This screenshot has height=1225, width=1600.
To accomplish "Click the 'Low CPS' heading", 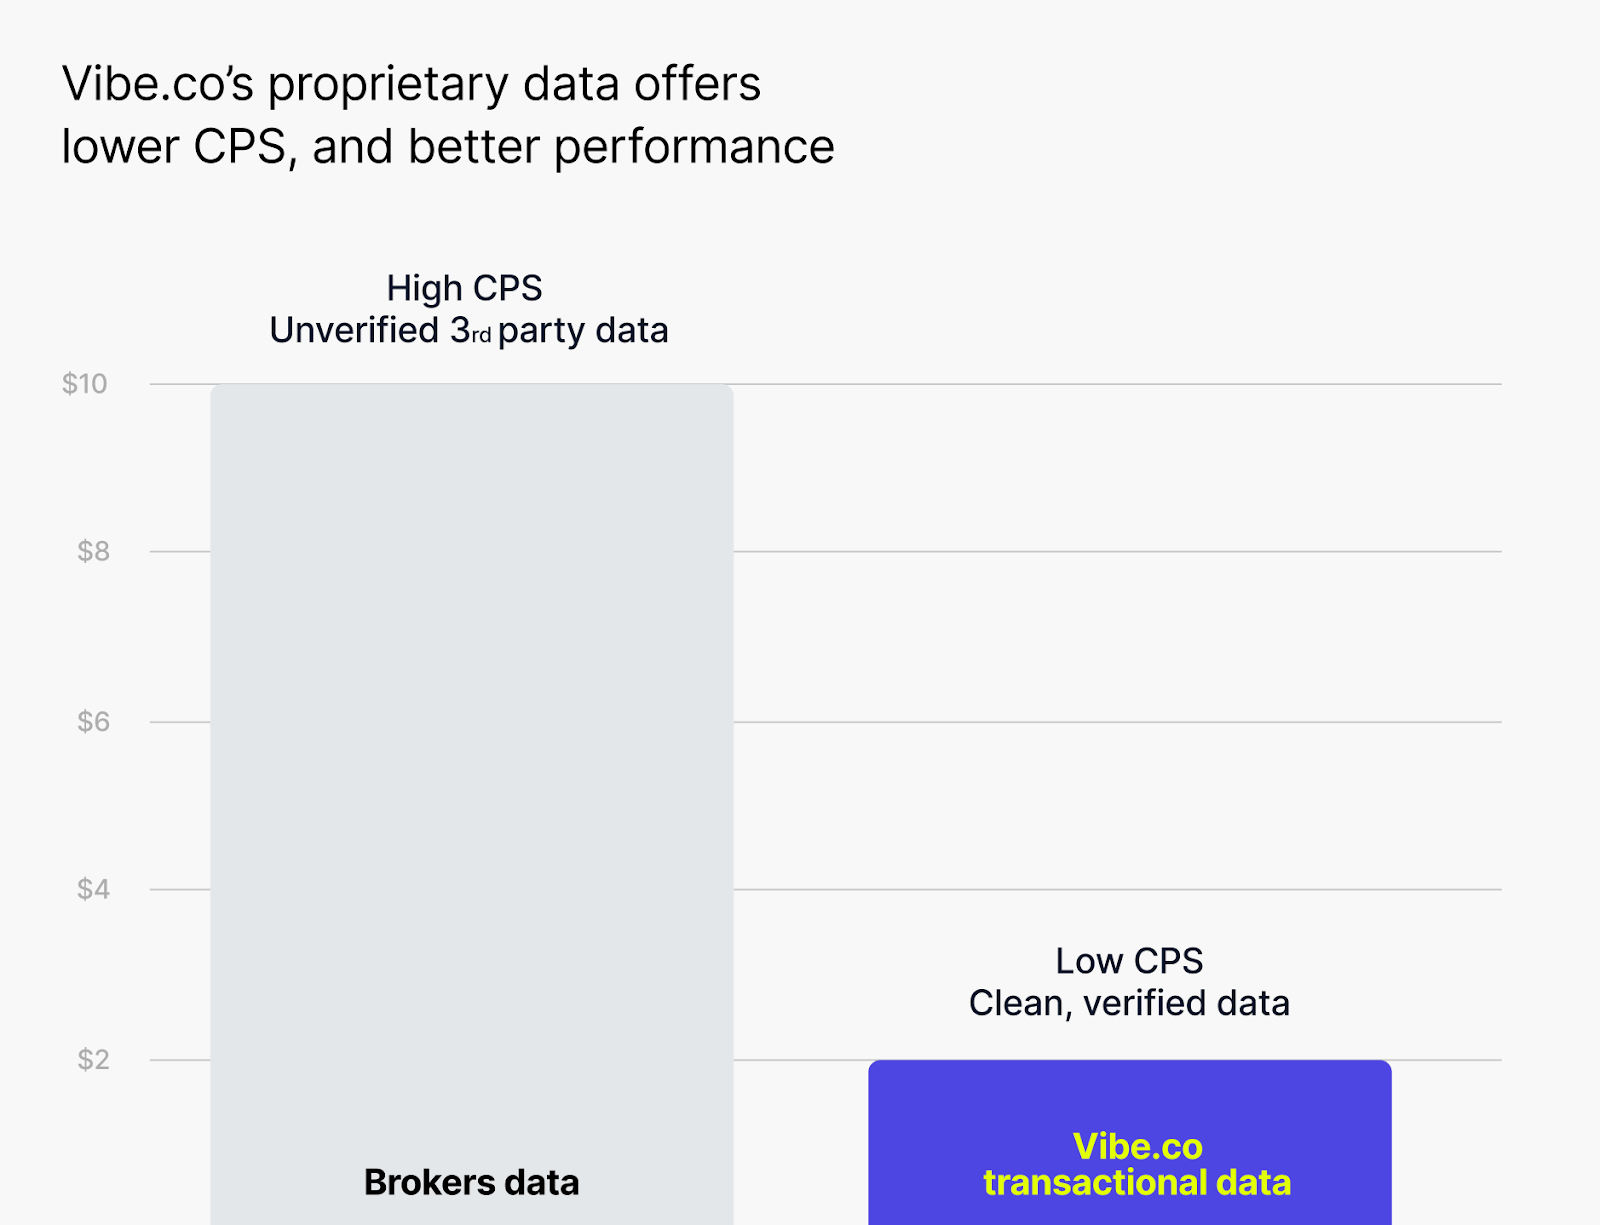I will [x=1129, y=961].
